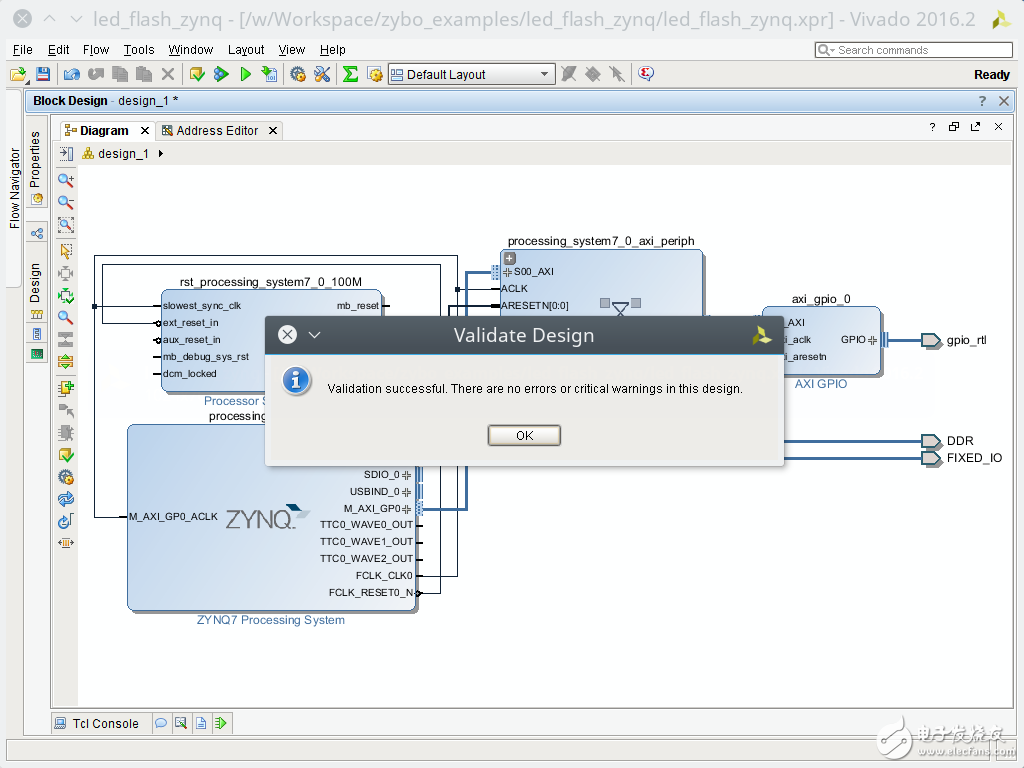Expand the design_1 breadcrumb arrow
Screen dimensions: 1024x768
coord(161,154)
